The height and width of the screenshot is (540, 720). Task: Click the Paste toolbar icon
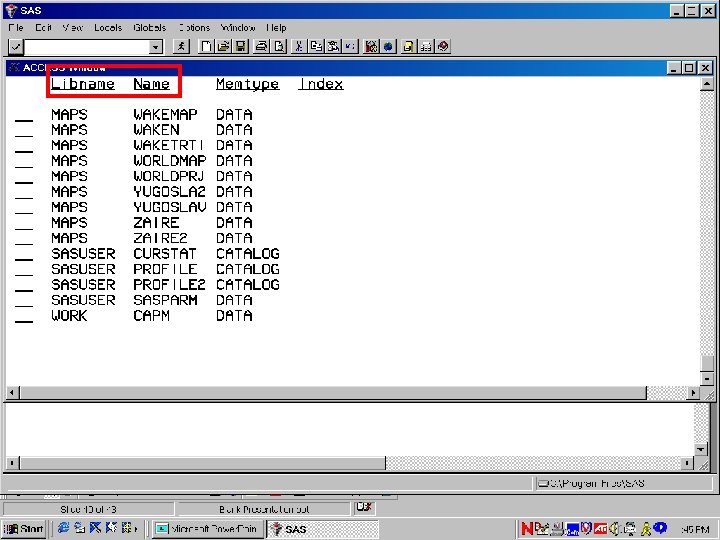333,46
